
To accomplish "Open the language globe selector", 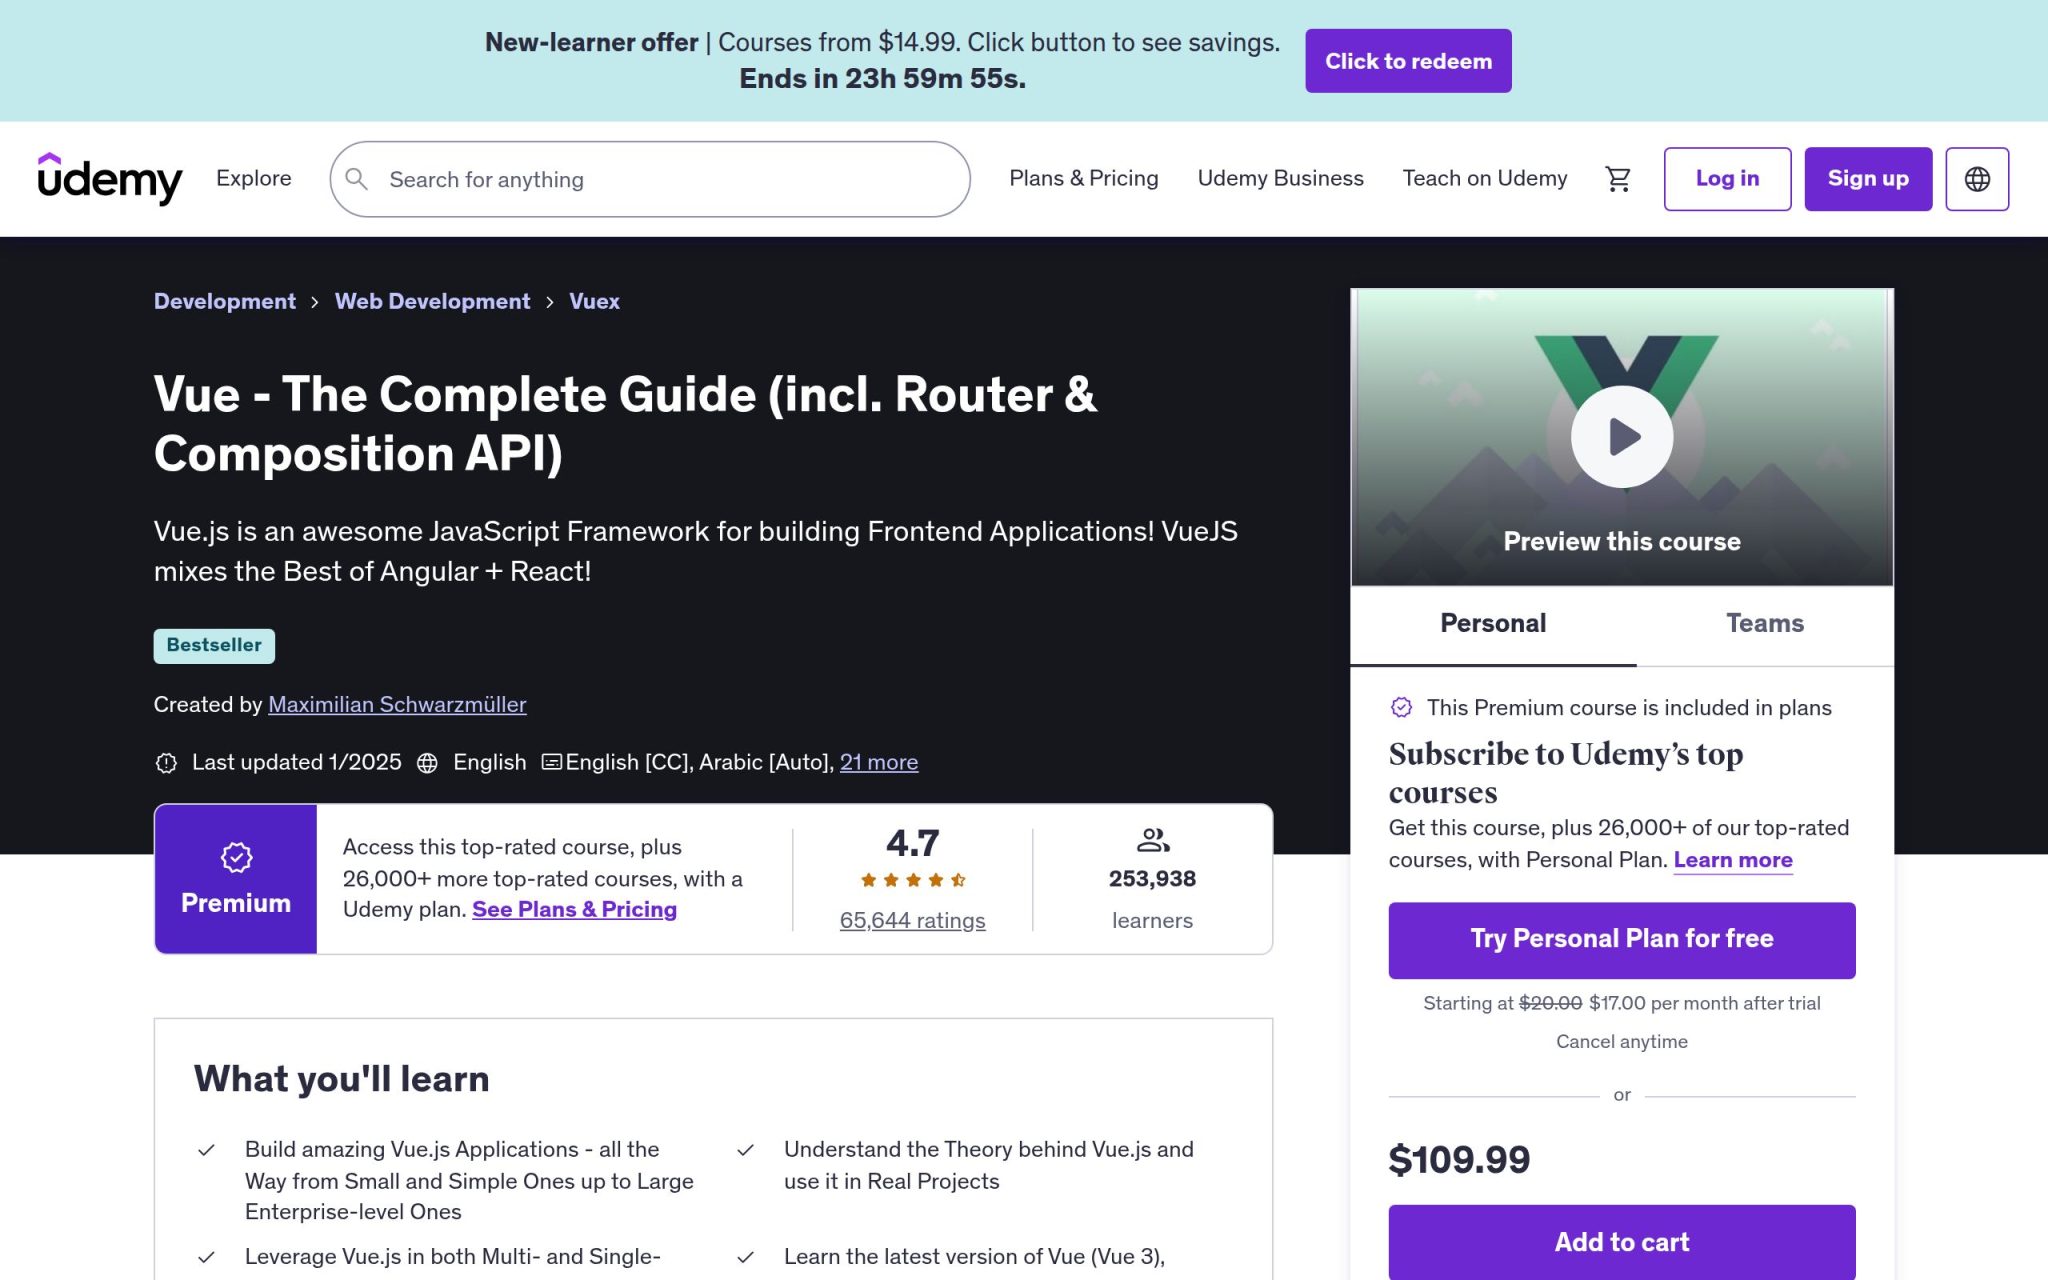I will 1977,179.
